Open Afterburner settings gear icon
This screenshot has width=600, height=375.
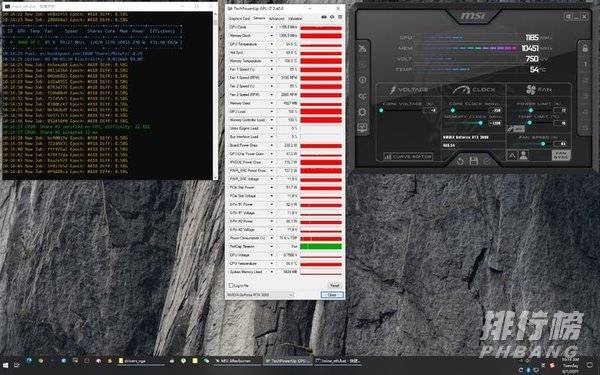coord(362,112)
